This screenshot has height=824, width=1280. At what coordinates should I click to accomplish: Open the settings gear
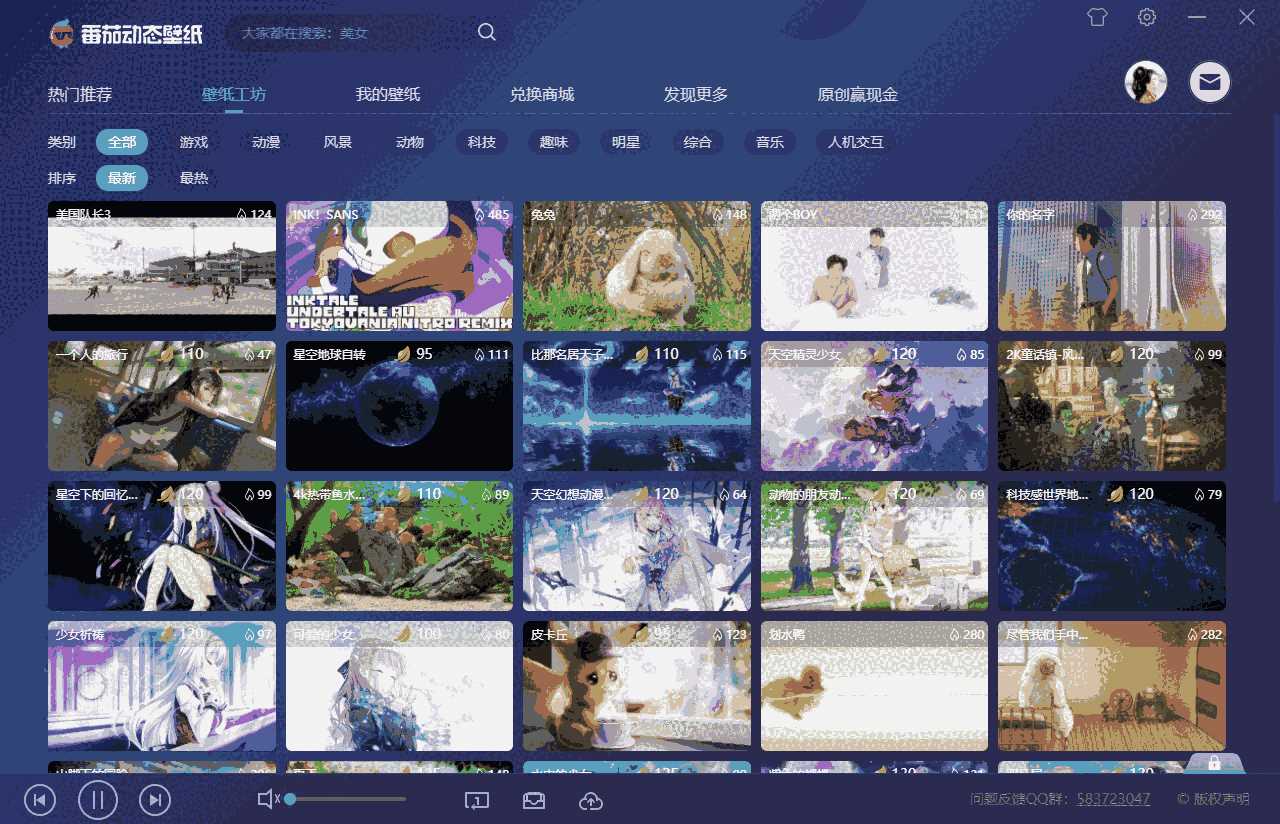click(1146, 17)
